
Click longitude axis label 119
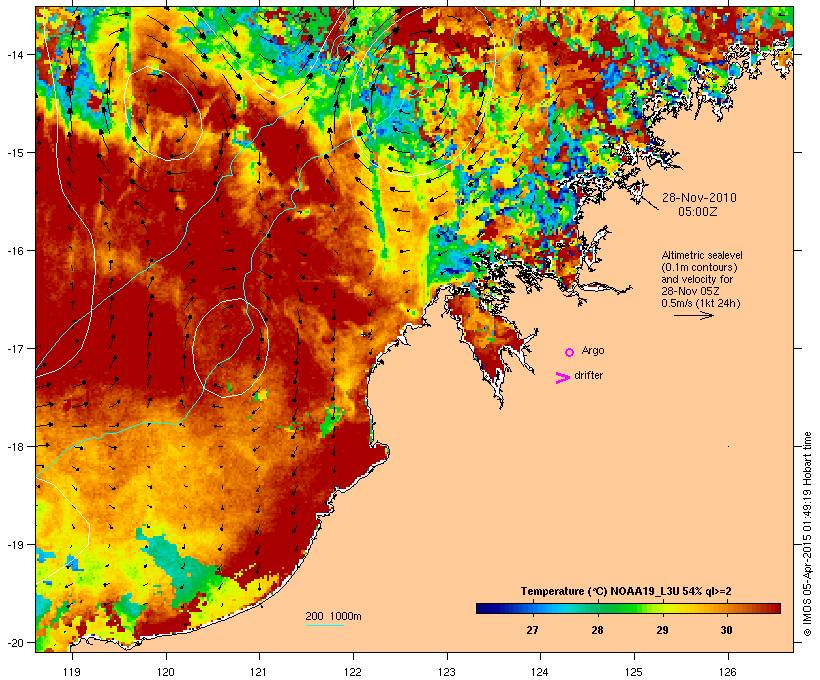(x=72, y=672)
